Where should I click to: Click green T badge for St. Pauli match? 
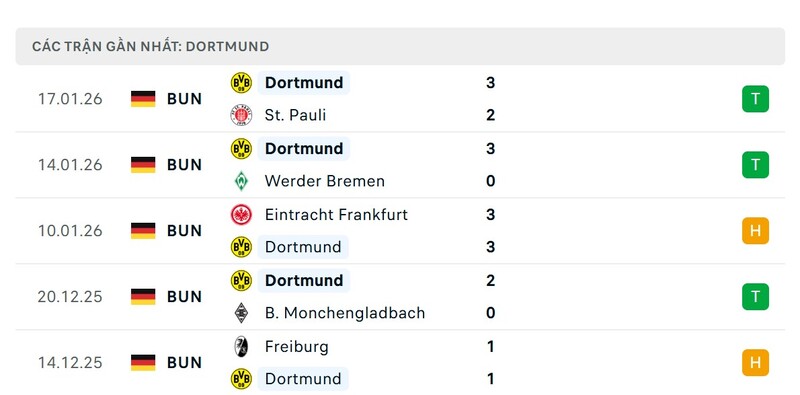[756, 99]
